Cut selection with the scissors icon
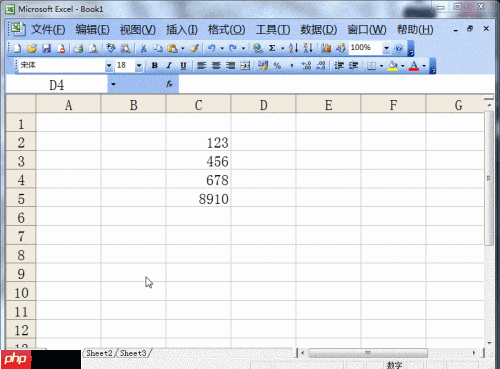 [x=143, y=48]
